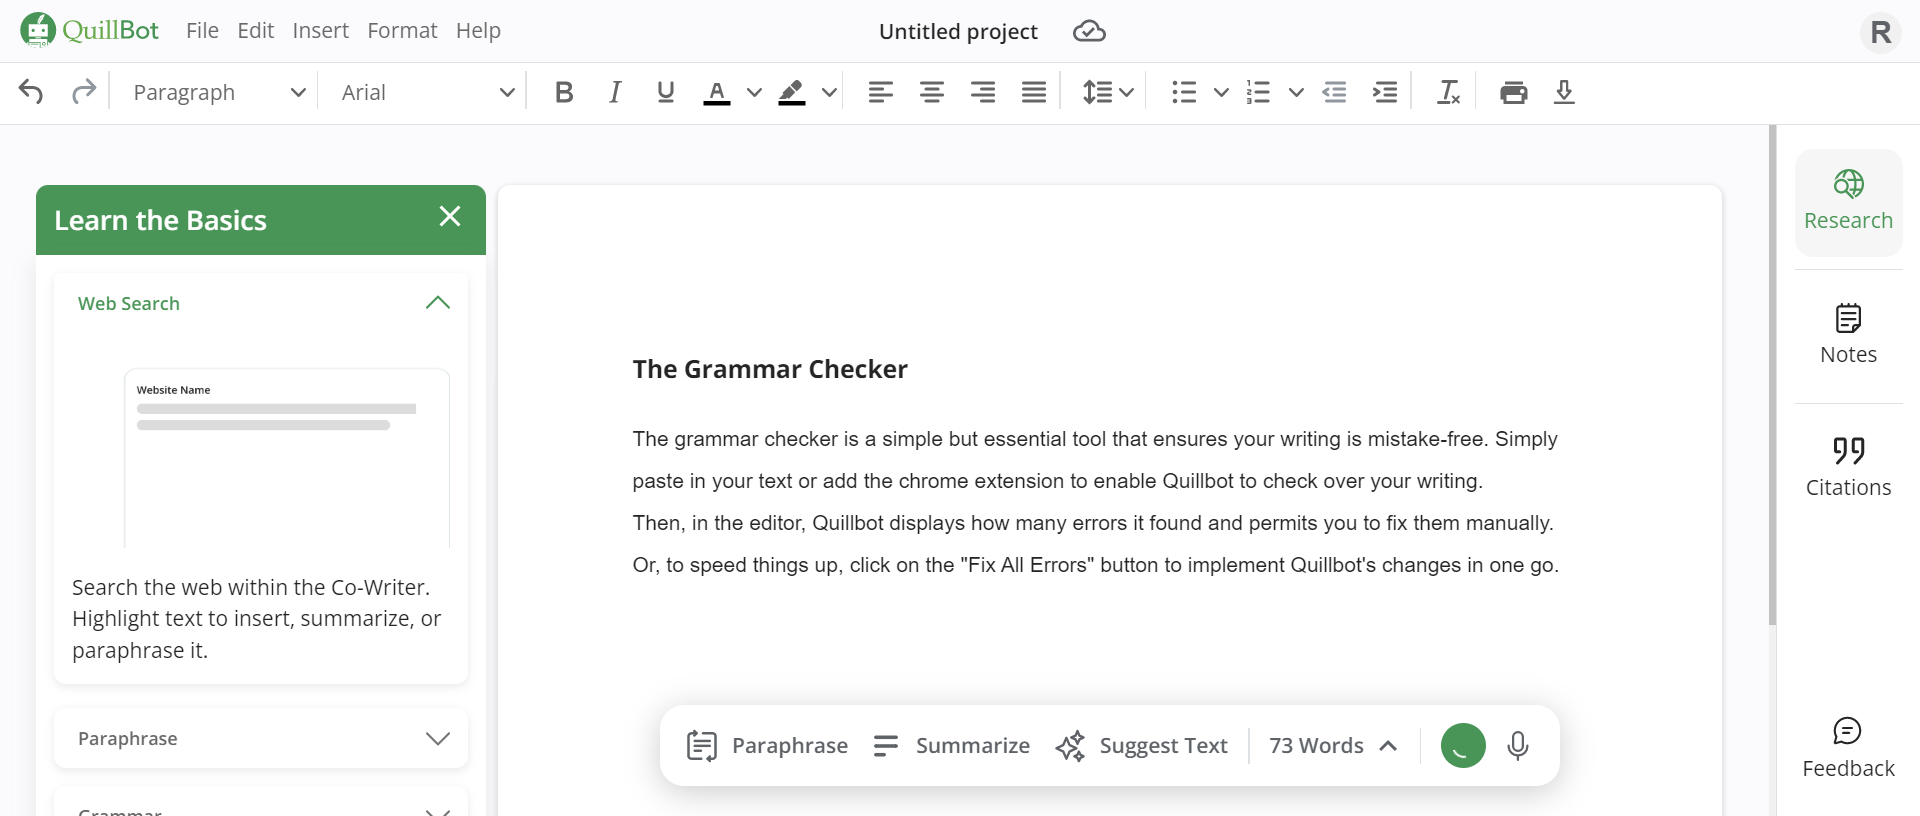Decrease paragraph indent
Screen dimensions: 1920x816
[1334, 92]
